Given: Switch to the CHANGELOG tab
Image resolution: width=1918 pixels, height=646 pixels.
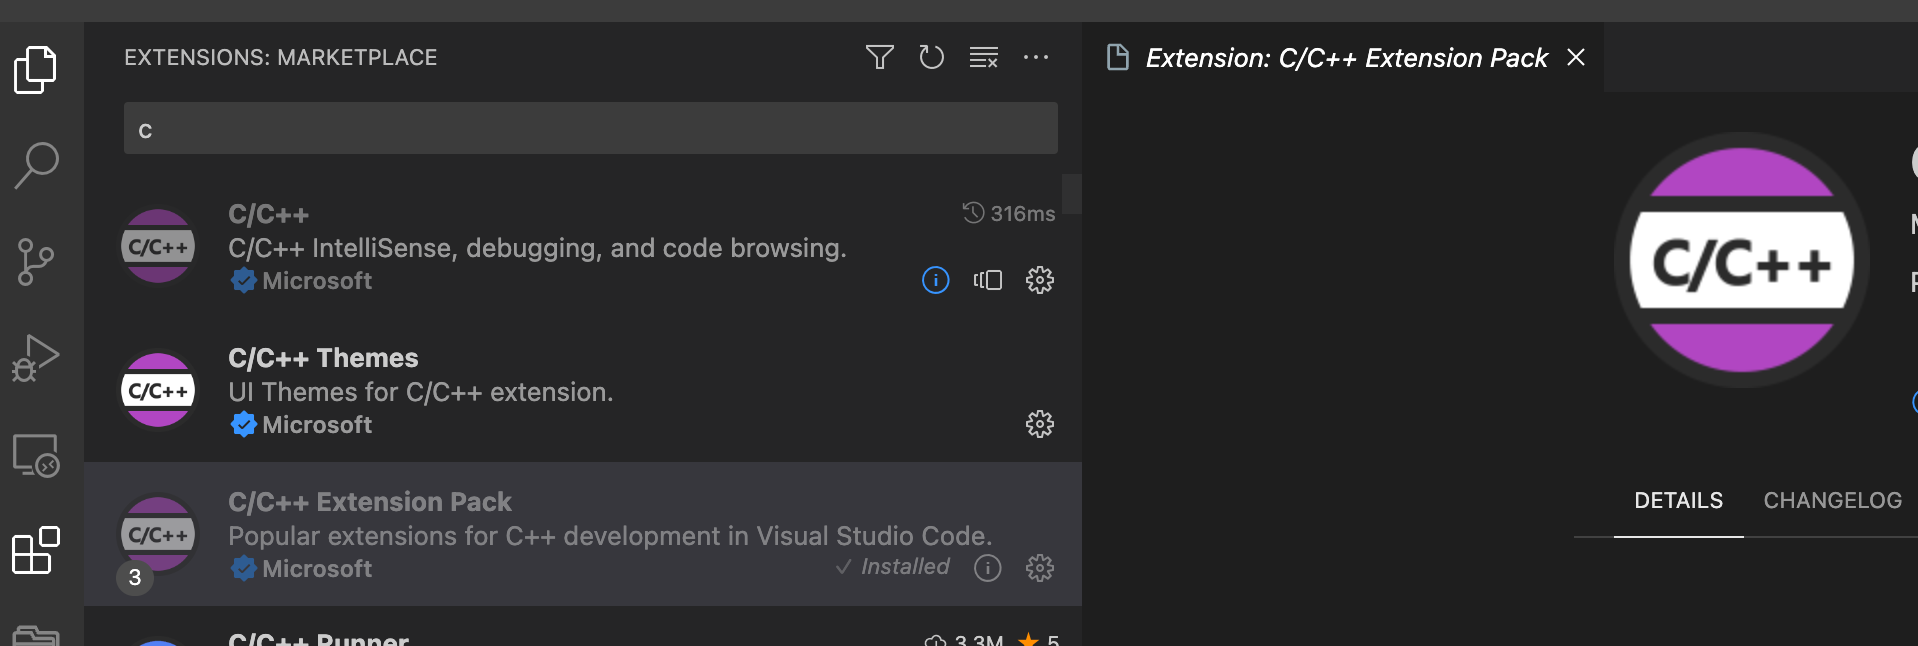Looking at the screenshot, I should pos(1832,501).
